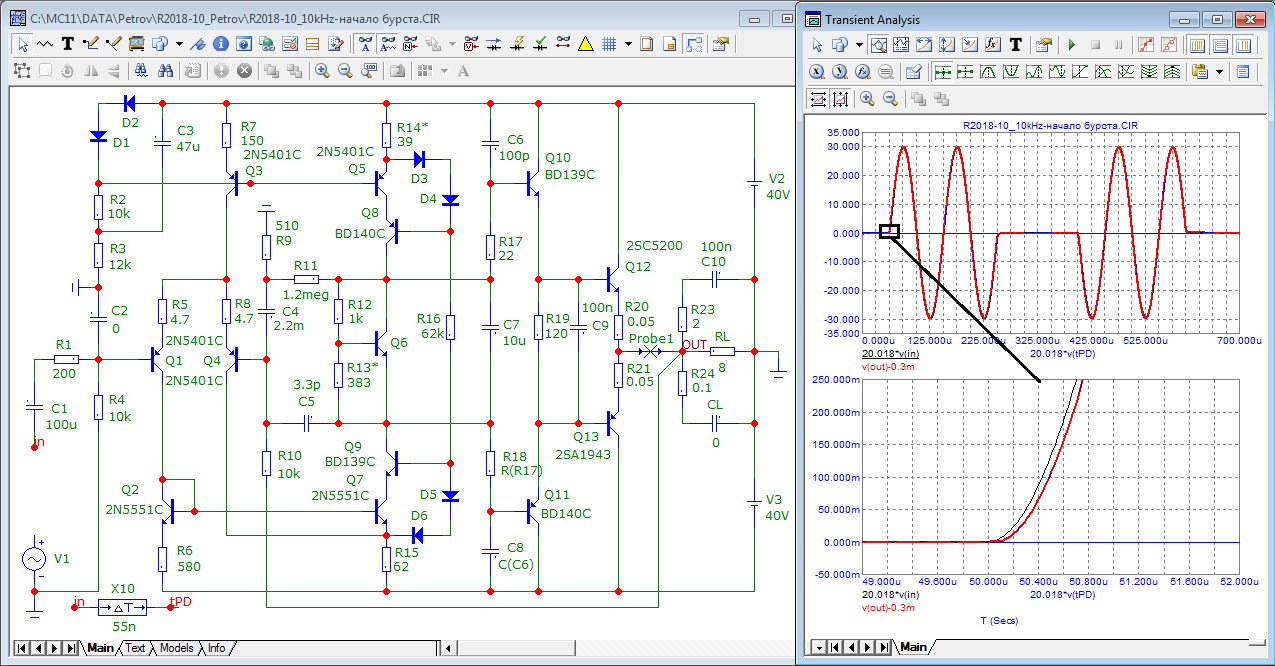The width and height of the screenshot is (1275, 666).
Task: Select waveform label 20.018*v(tPD) under lower plot
Action: point(1065,595)
